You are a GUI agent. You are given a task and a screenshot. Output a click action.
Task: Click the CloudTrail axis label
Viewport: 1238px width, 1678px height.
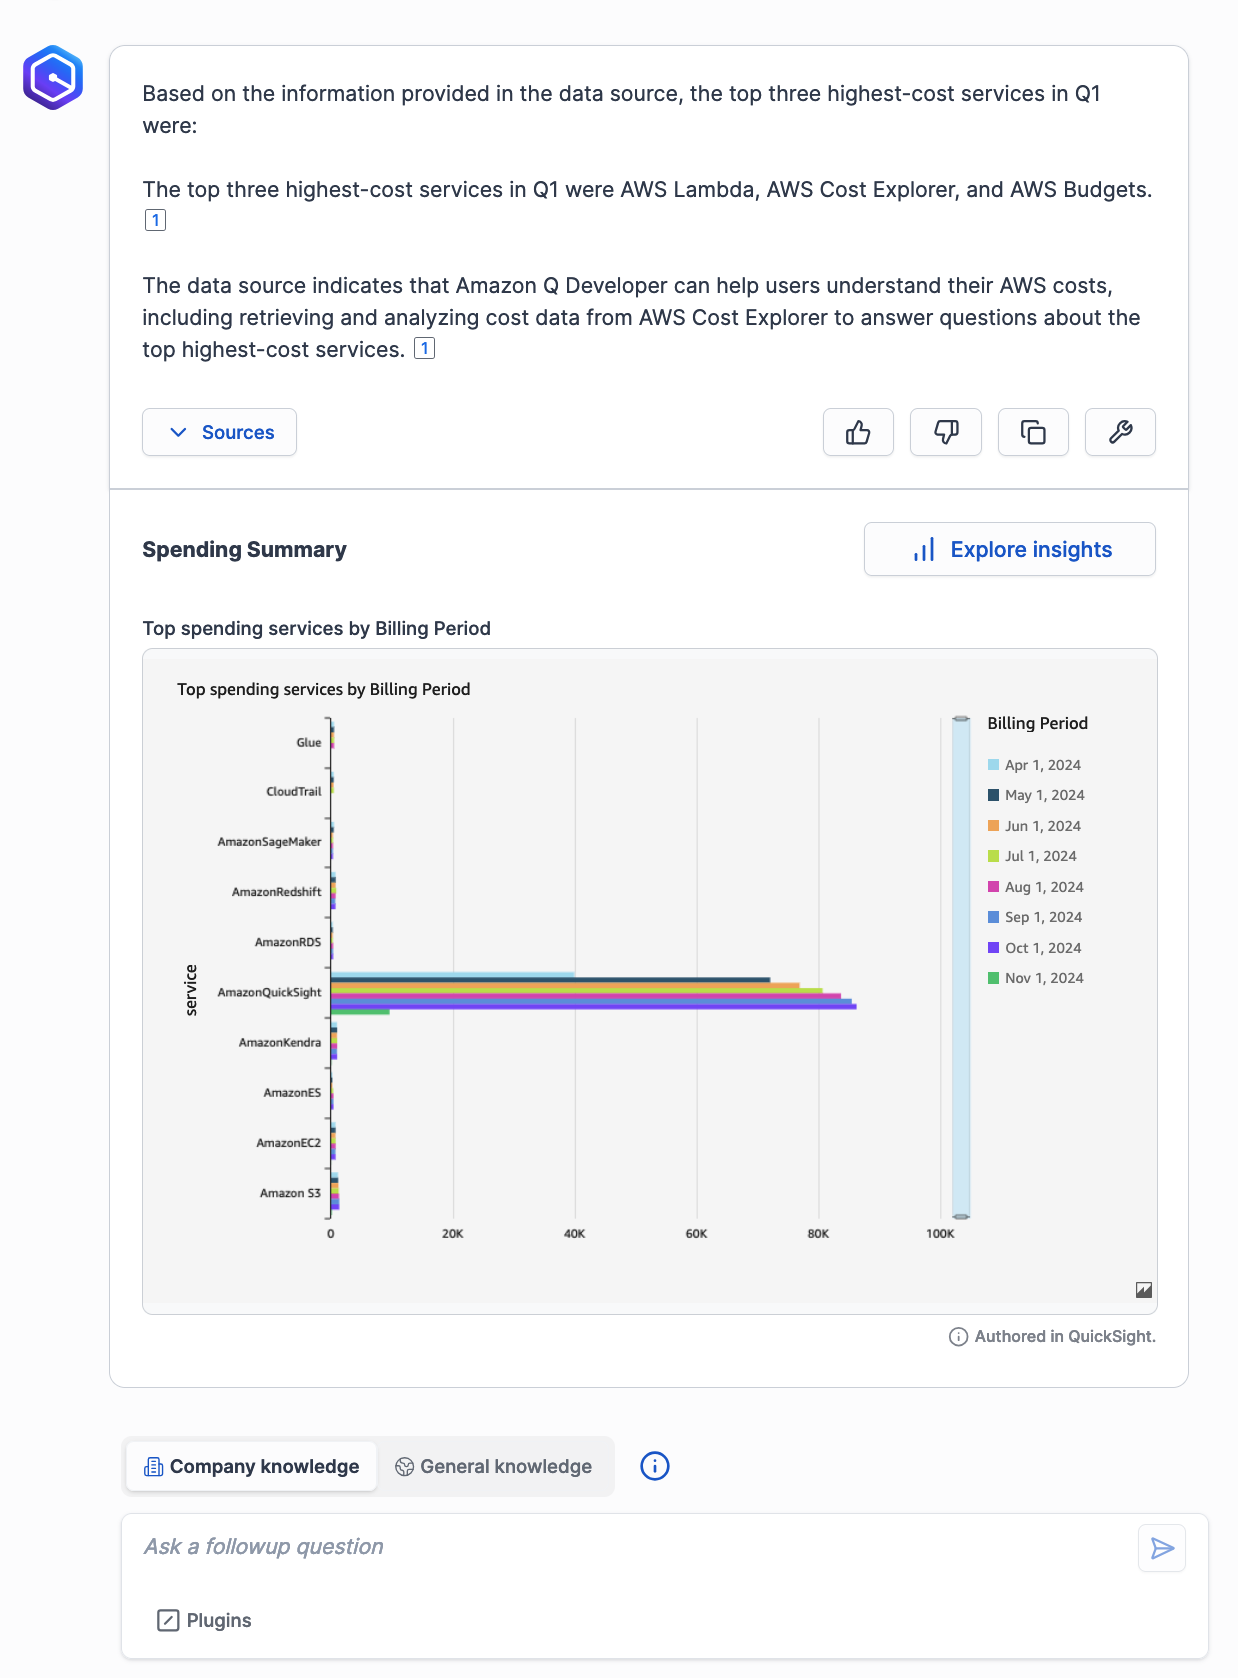(294, 791)
